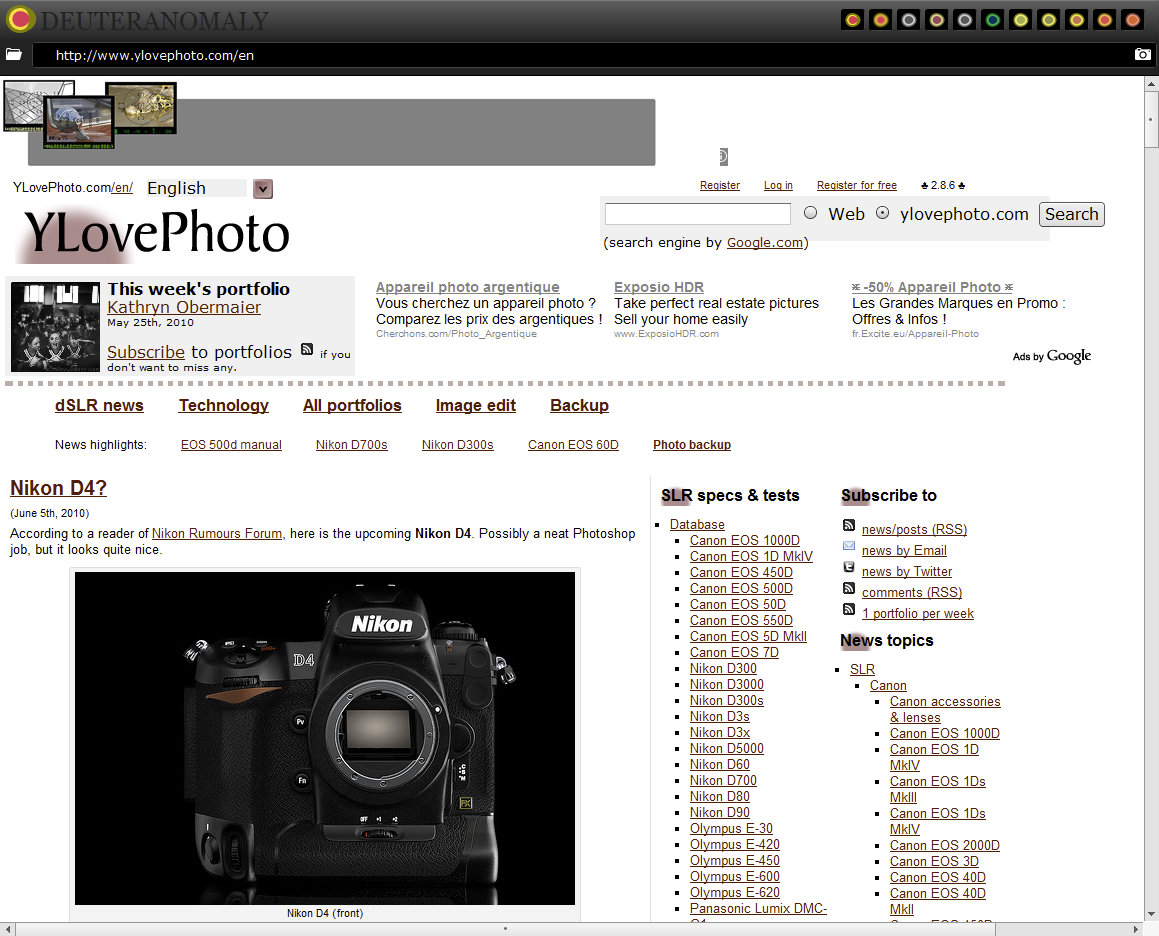Click the RSS icon beside comments (RSS)
Viewport: 1159px width, 936px height.
(849, 589)
